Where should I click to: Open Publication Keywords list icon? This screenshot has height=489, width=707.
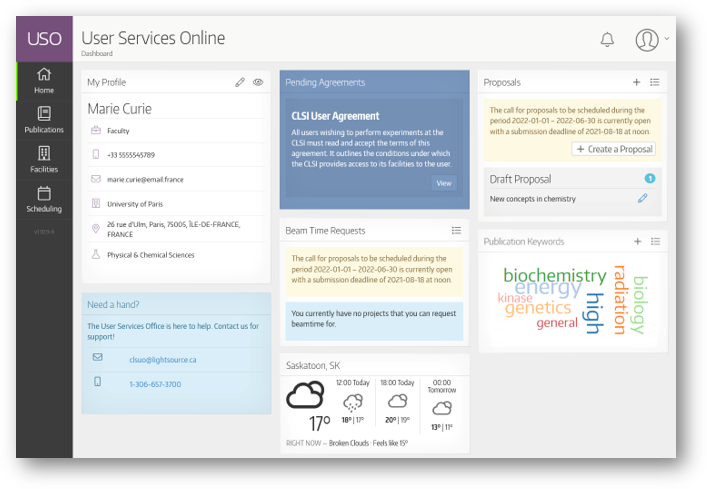[656, 242]
